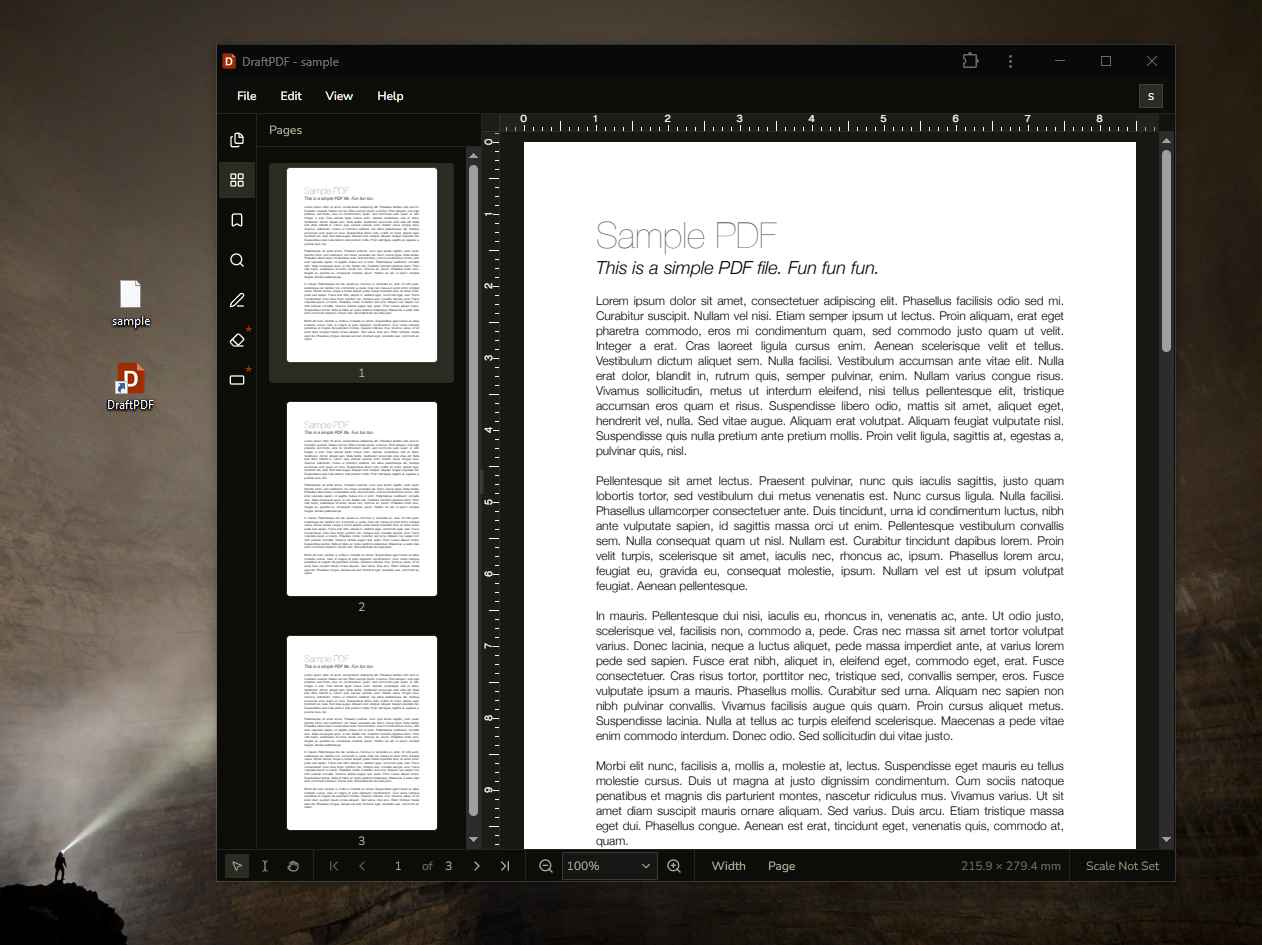Image resolution: width=1262 pixels, height=945 pixels.
Task: Click the zoom out magnifier control
Action: coord(545,866)
